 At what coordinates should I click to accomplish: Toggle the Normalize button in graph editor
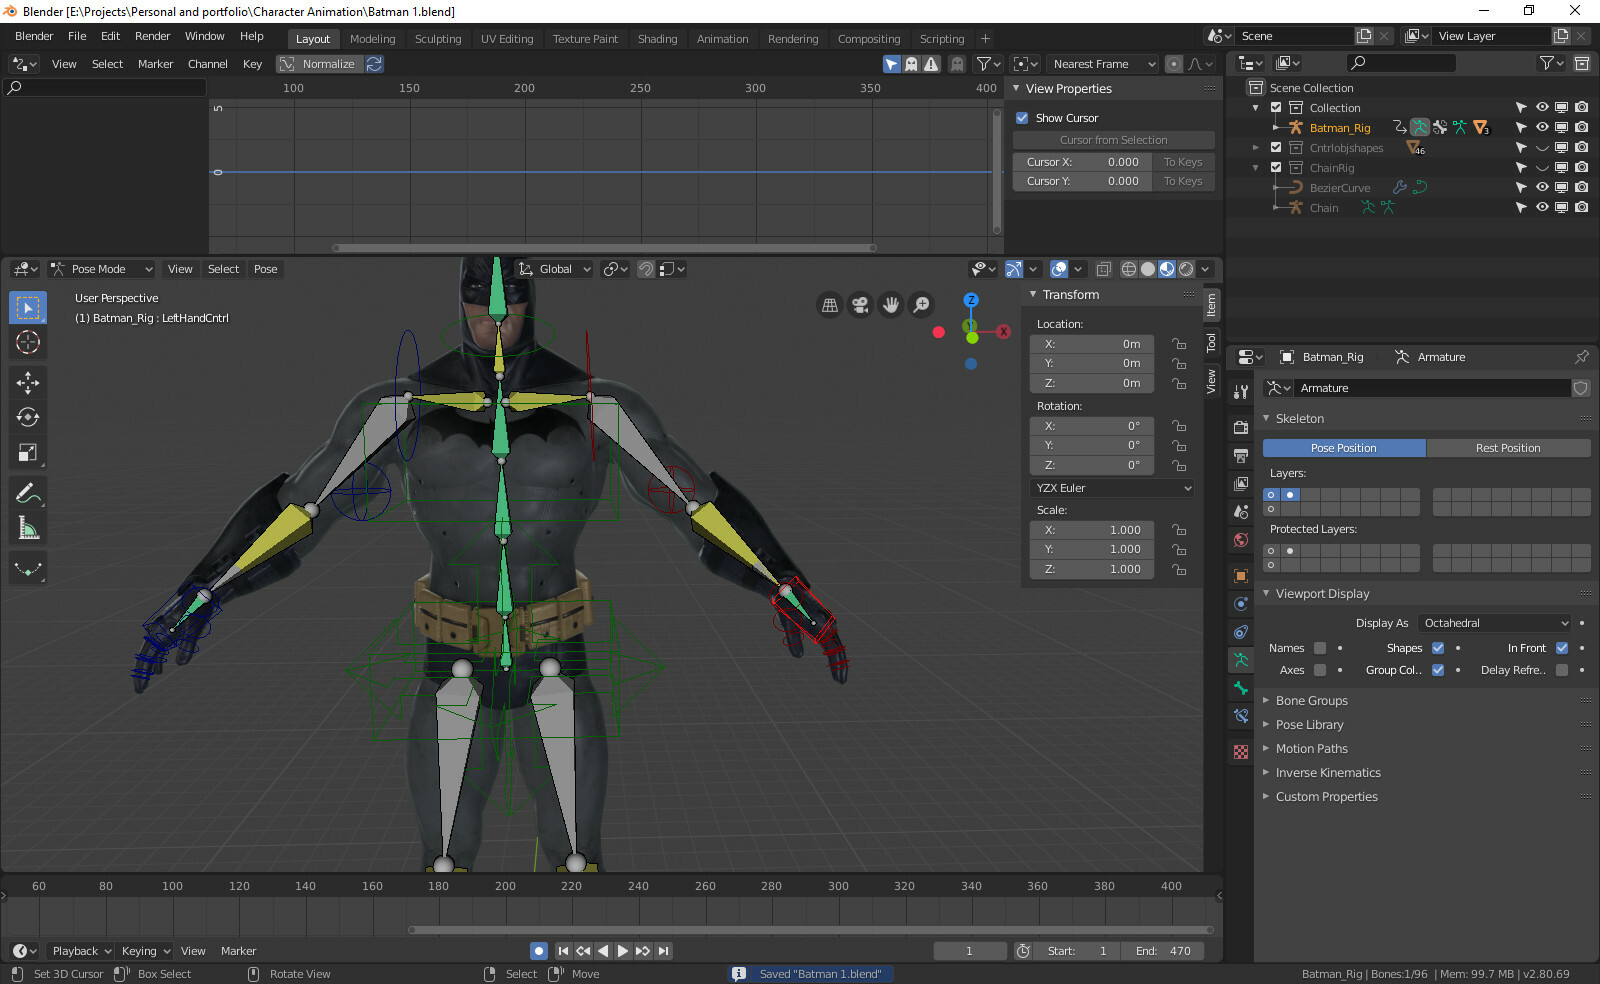pos(318,64)
